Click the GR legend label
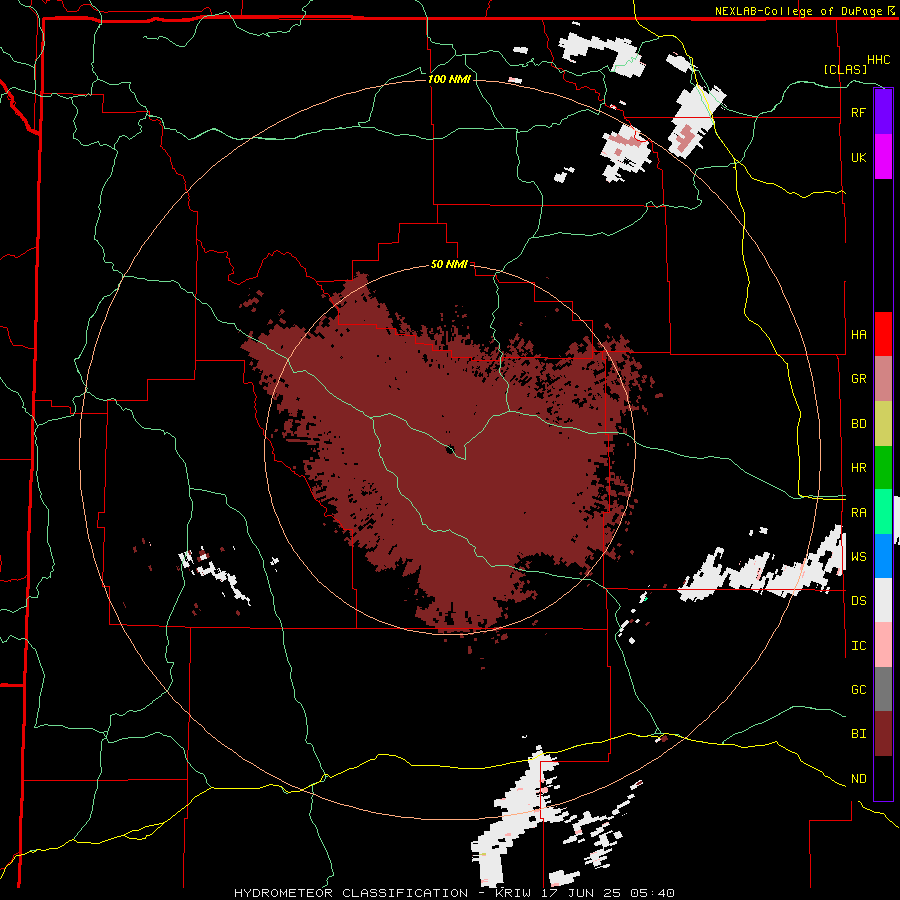This screenshot has height=900, width=900. (x=858, y=379)
